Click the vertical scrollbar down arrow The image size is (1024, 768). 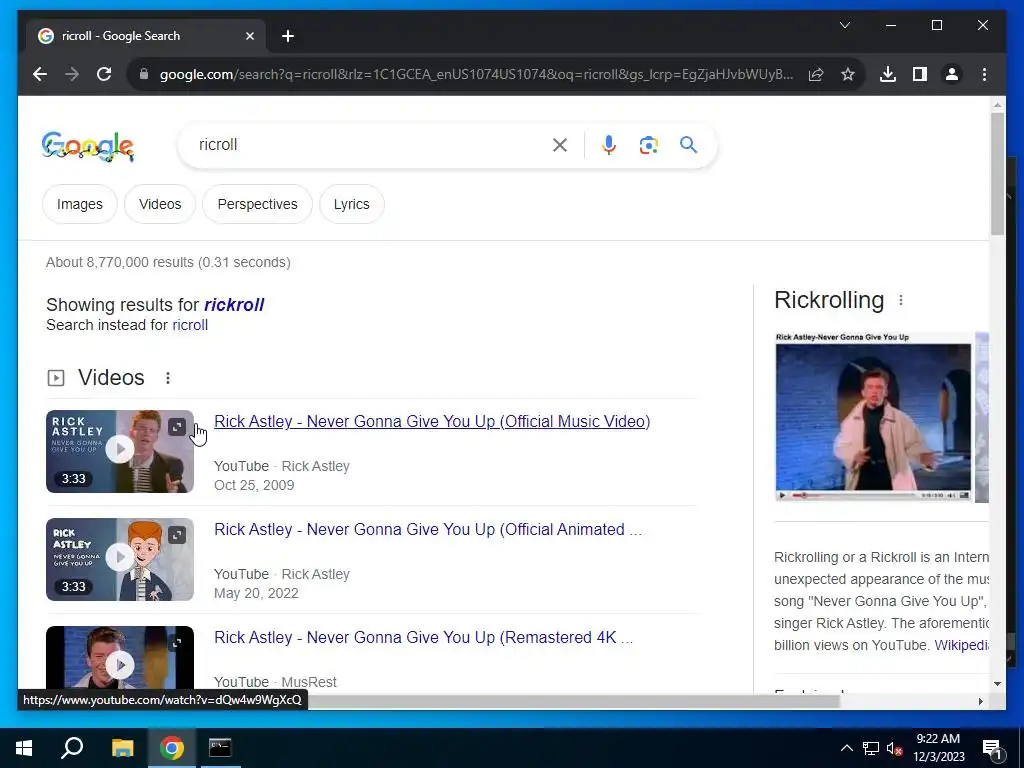point(997,684)
